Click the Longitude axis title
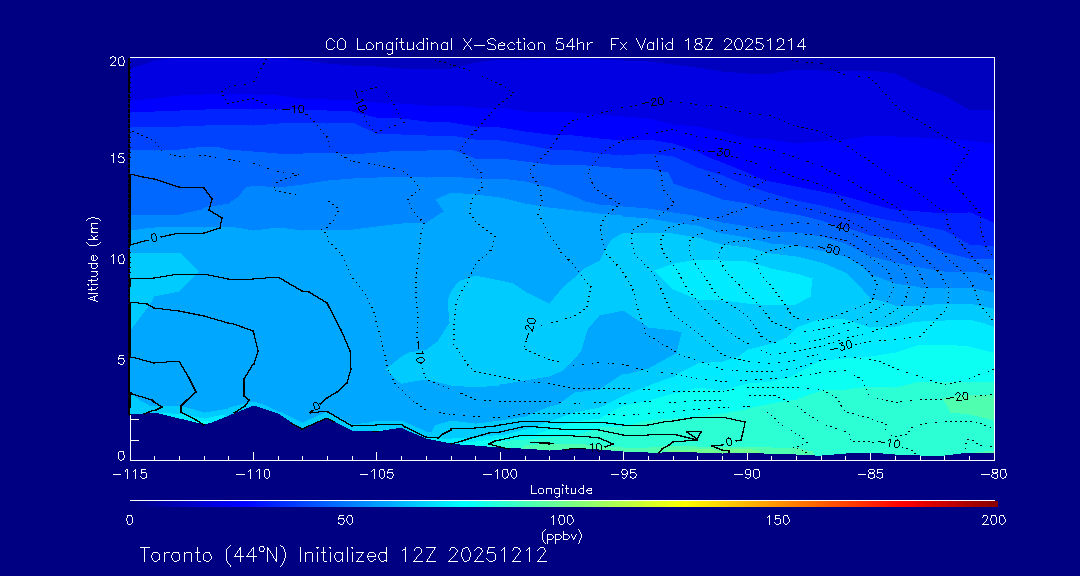The image size is (1080, 576). (x=561, y=490)
